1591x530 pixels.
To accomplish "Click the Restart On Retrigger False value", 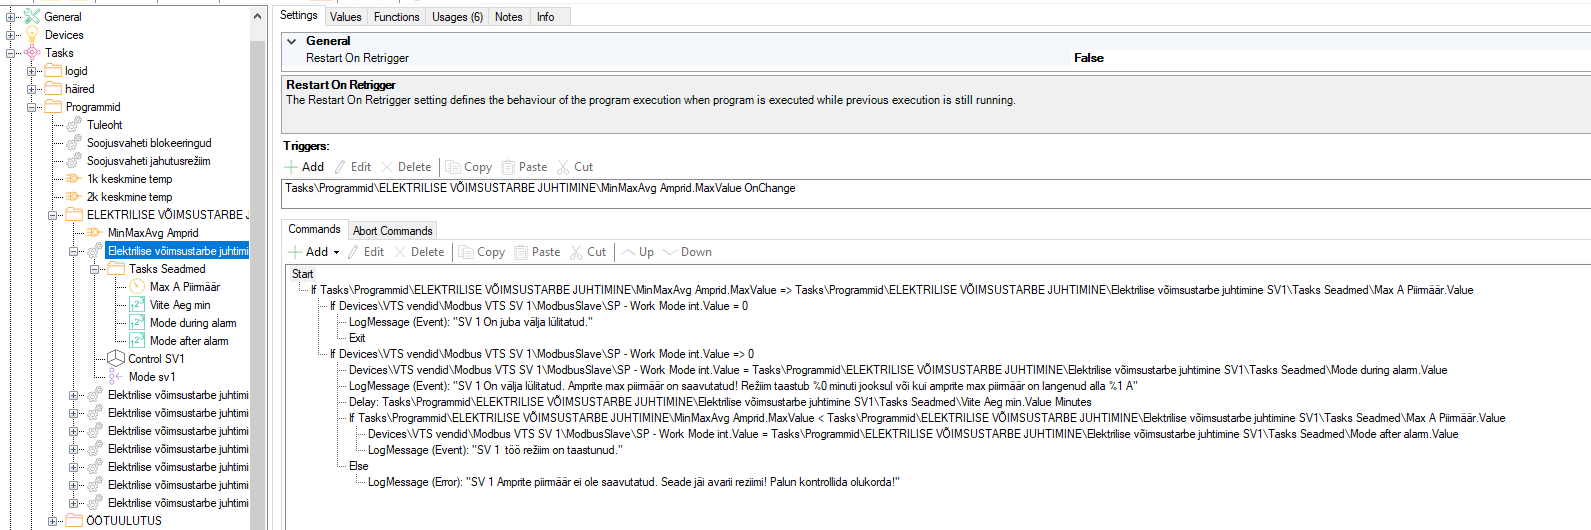I will click(x=1088, y=58).
